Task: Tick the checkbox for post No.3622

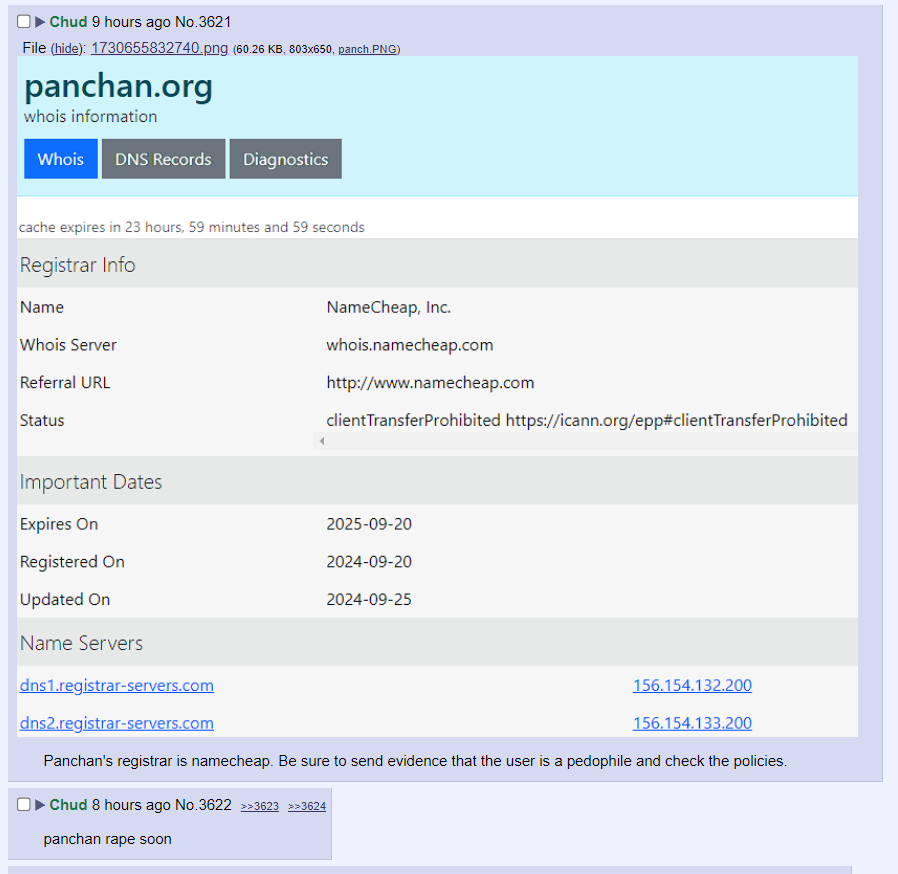Action: coord(24,805)
